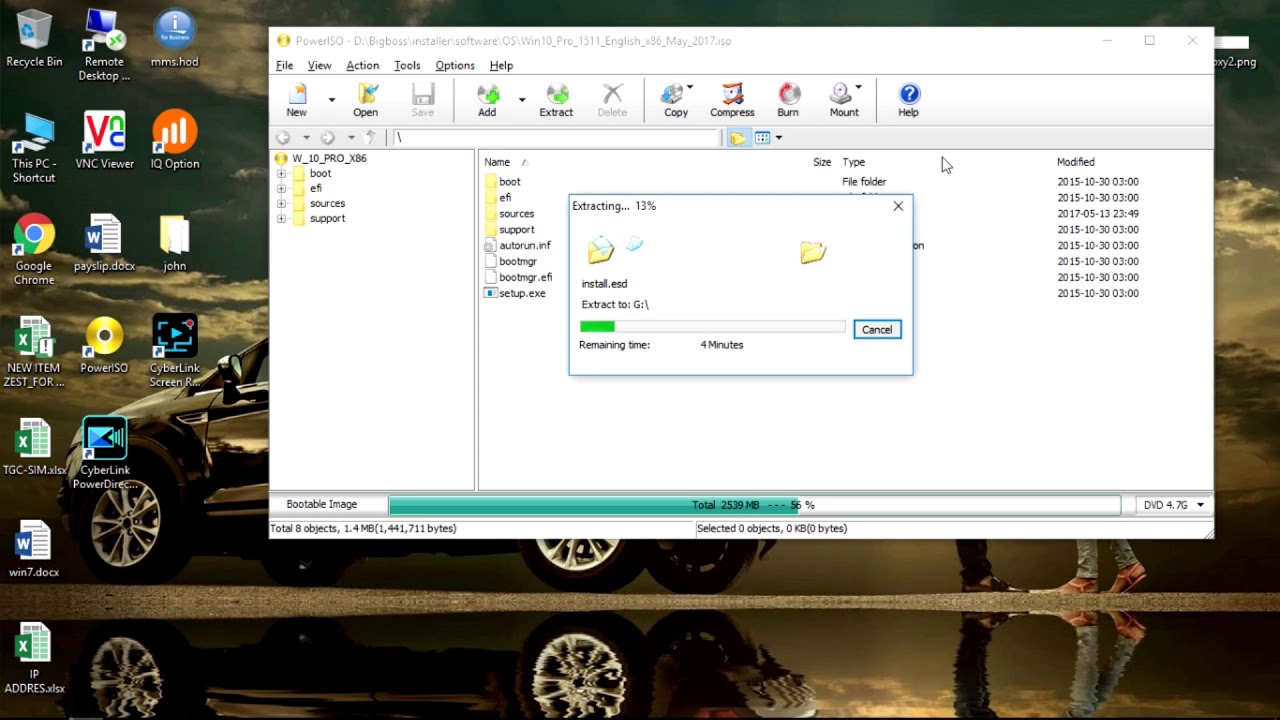The width and height of the screenshot is (1280, 720).
Task: Open the Tools menu
Action: pos(407,65)
